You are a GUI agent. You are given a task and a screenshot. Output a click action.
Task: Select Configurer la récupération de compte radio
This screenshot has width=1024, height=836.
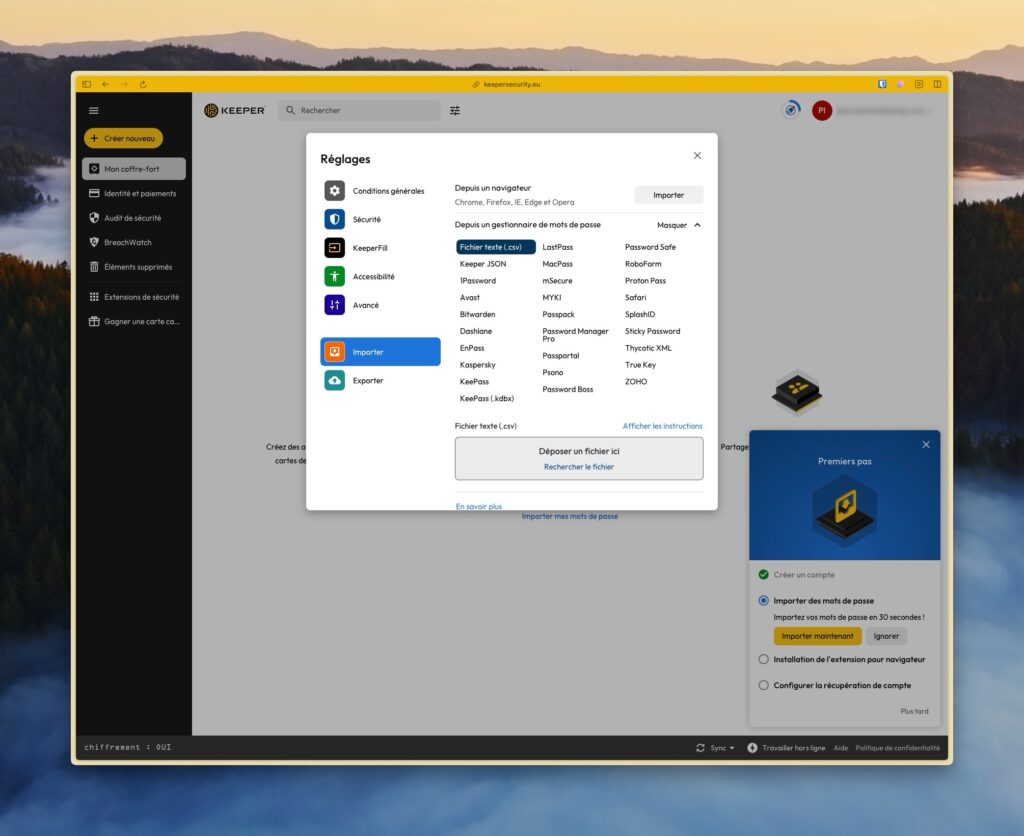tap(763, 685)
